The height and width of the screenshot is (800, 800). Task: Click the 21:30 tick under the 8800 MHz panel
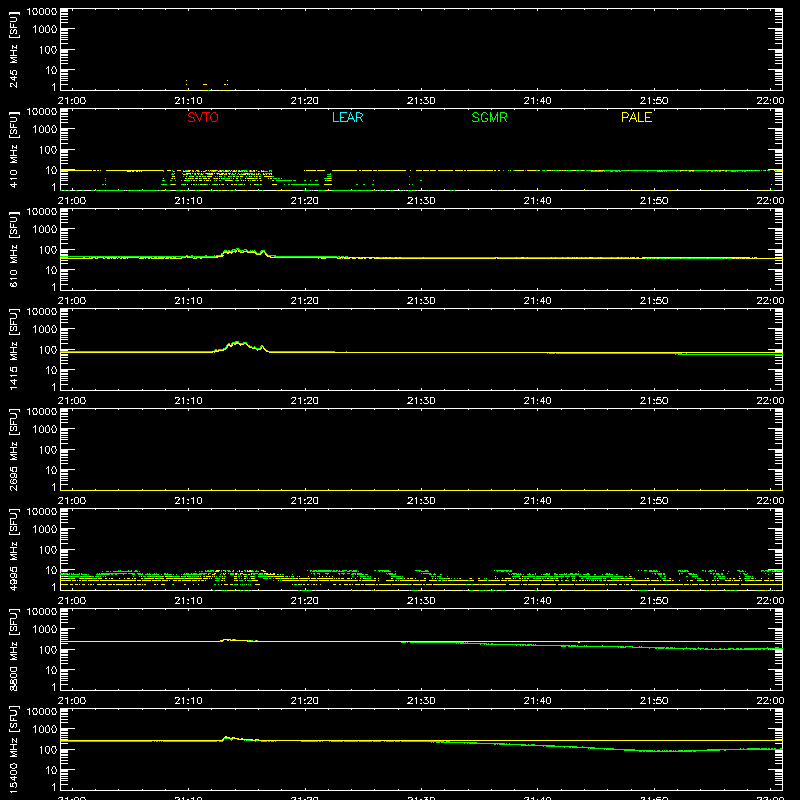[x=421, y=701]
